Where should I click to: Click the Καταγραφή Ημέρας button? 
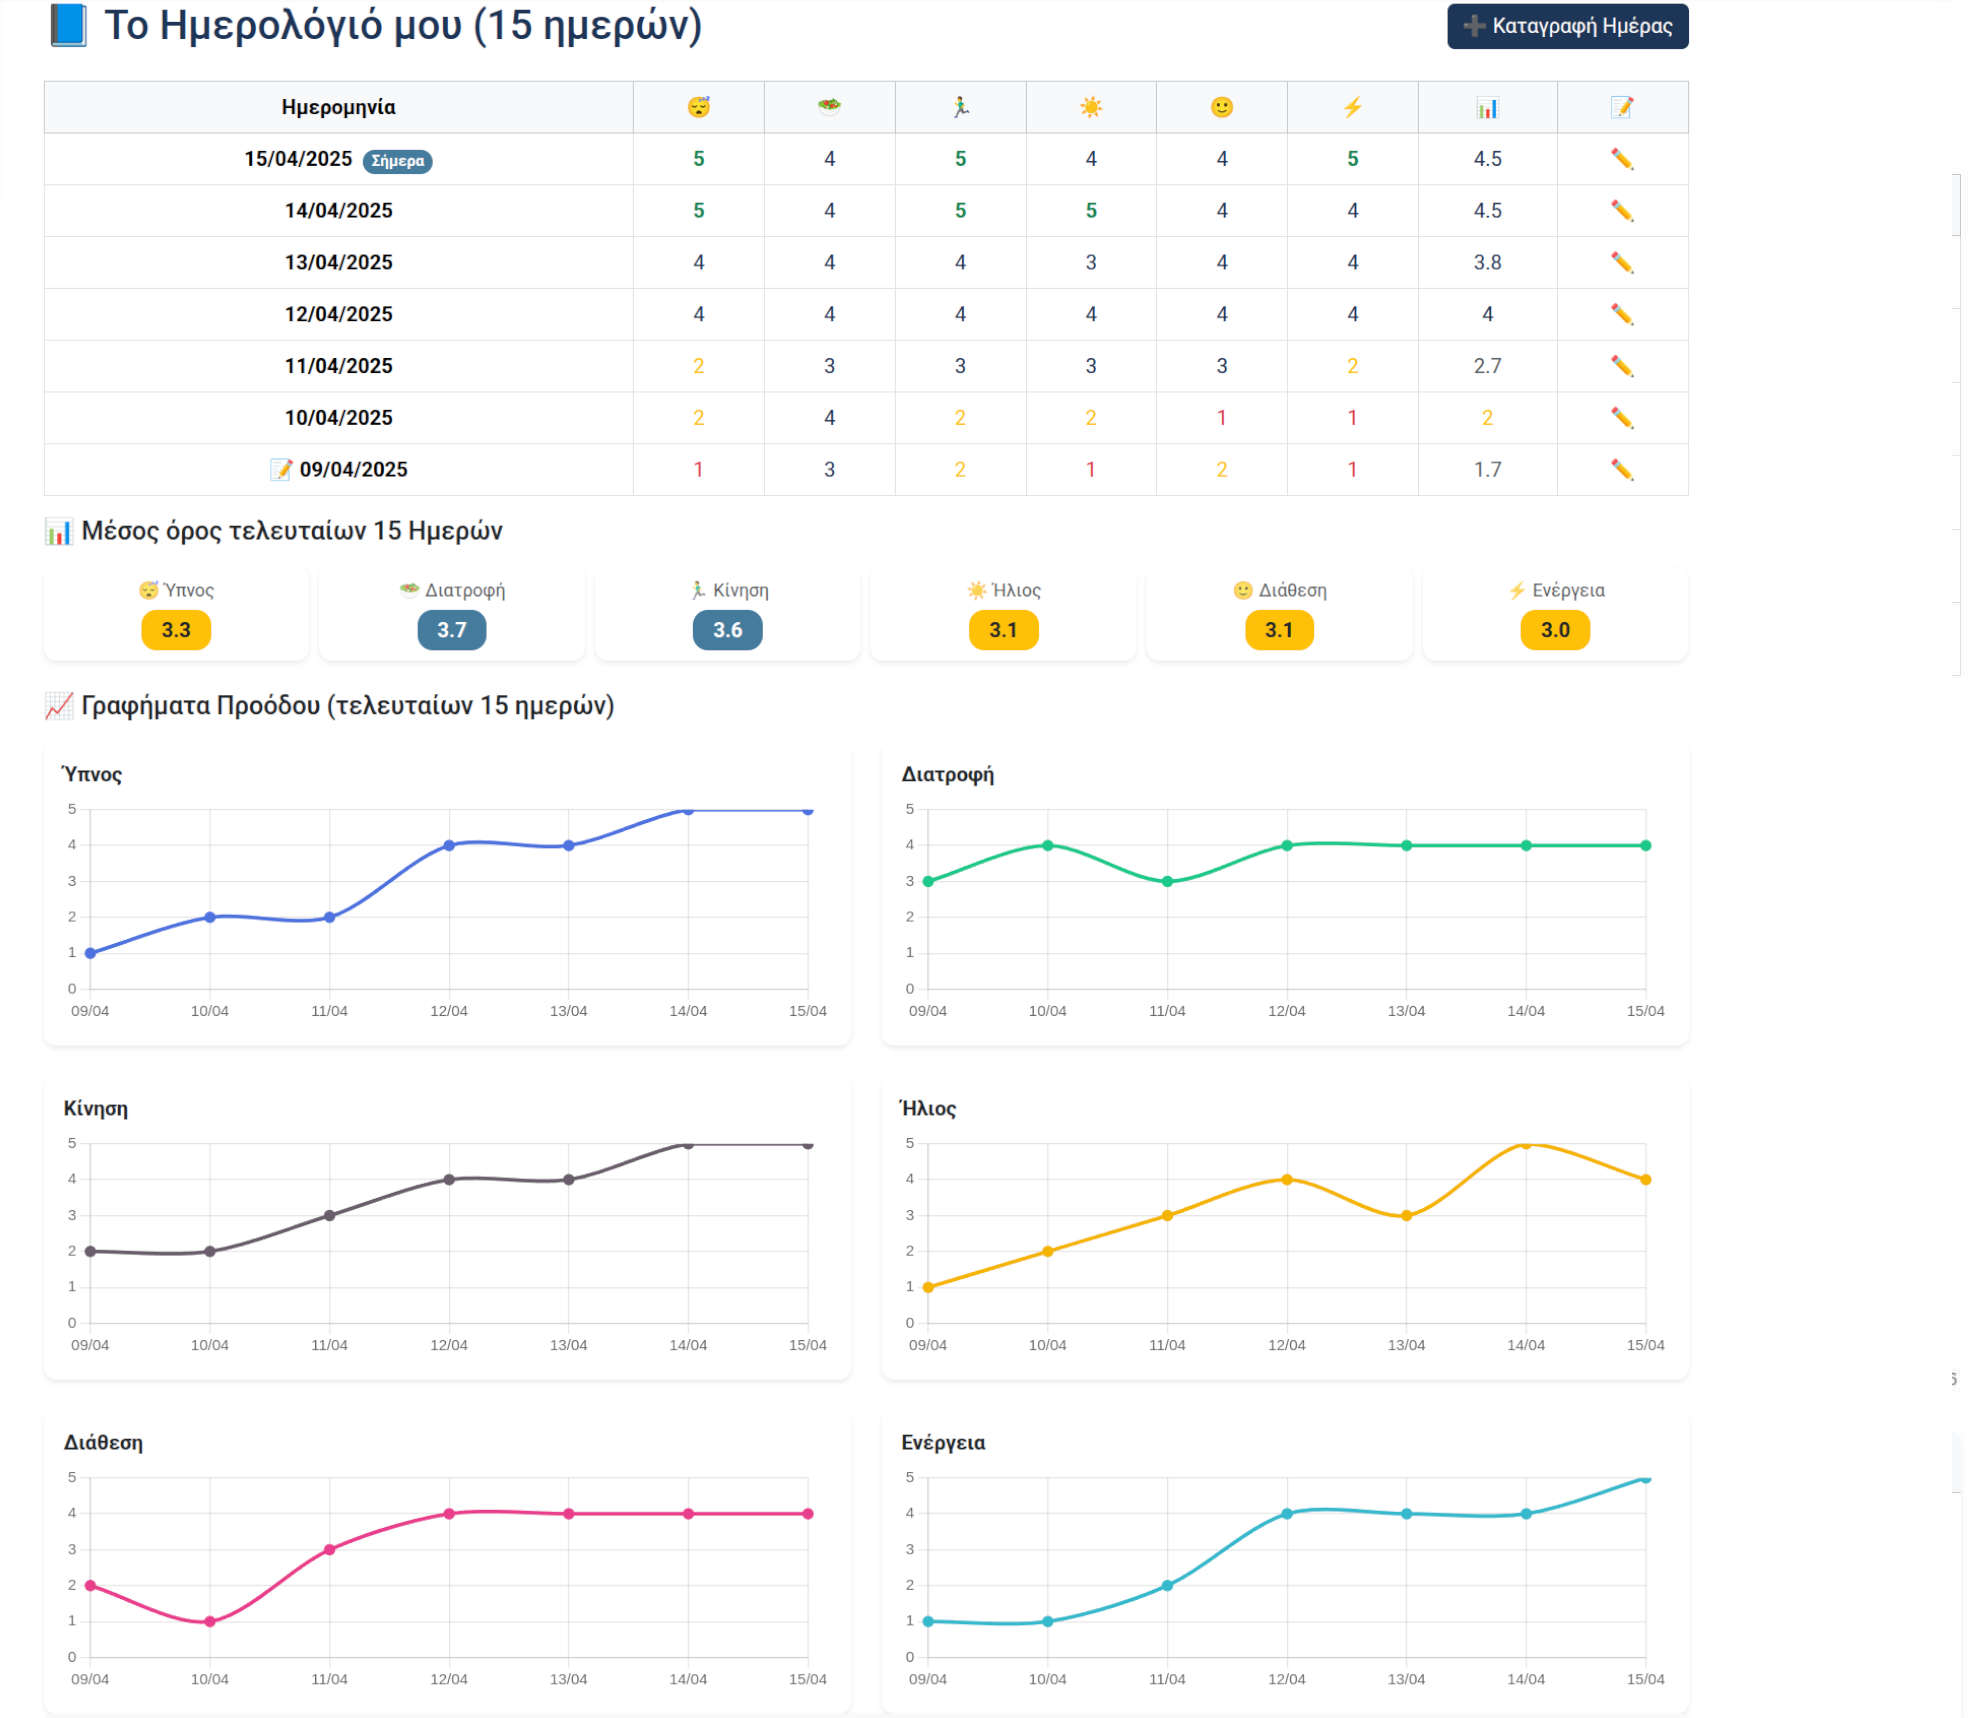(1566, 26)
